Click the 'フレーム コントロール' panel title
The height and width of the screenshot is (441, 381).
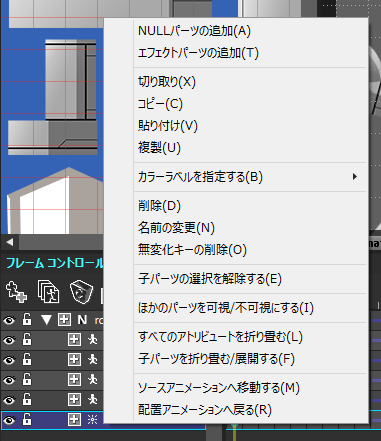pos(55,263)
